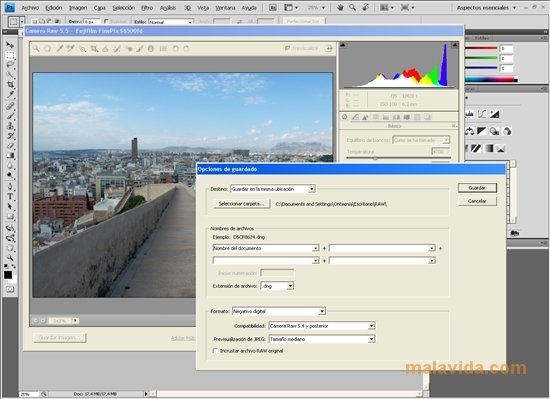The height and width of the screenshot is (399, 550).
Task: Rotate image counterclockwise in Camera Raw
Action: click(x=175, y=49)
